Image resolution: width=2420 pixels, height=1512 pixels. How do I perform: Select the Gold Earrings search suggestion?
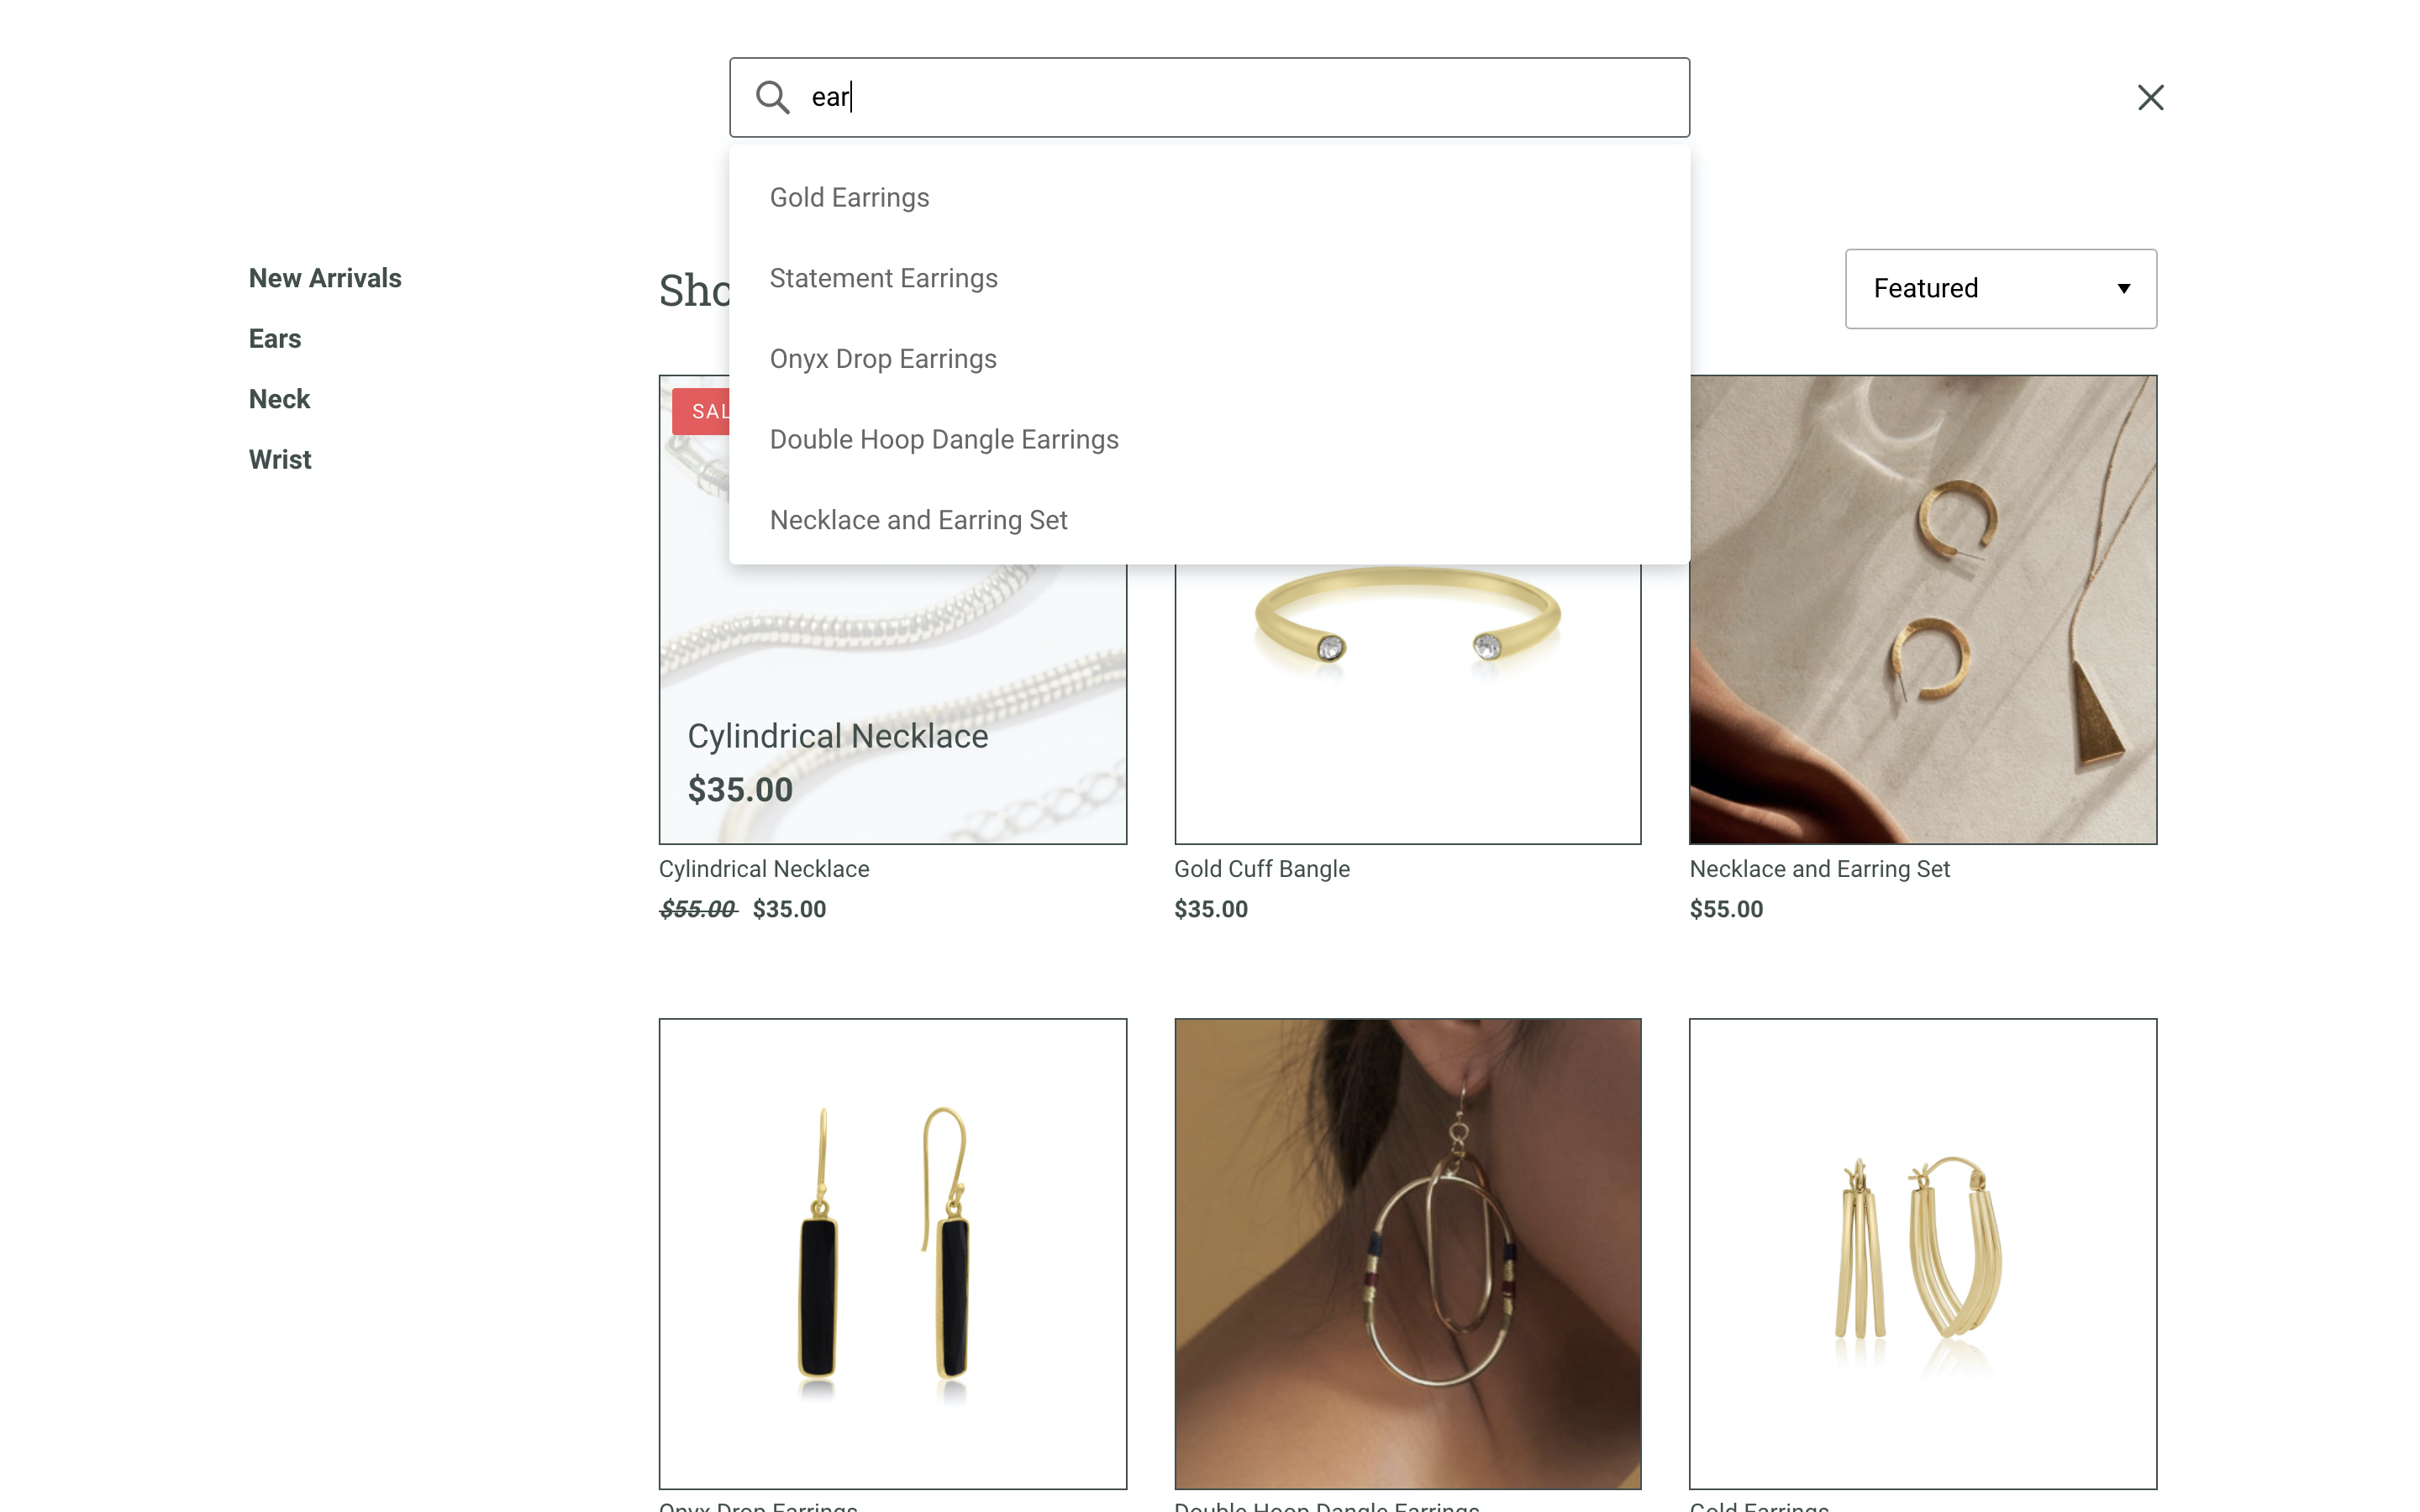point(848,197)
